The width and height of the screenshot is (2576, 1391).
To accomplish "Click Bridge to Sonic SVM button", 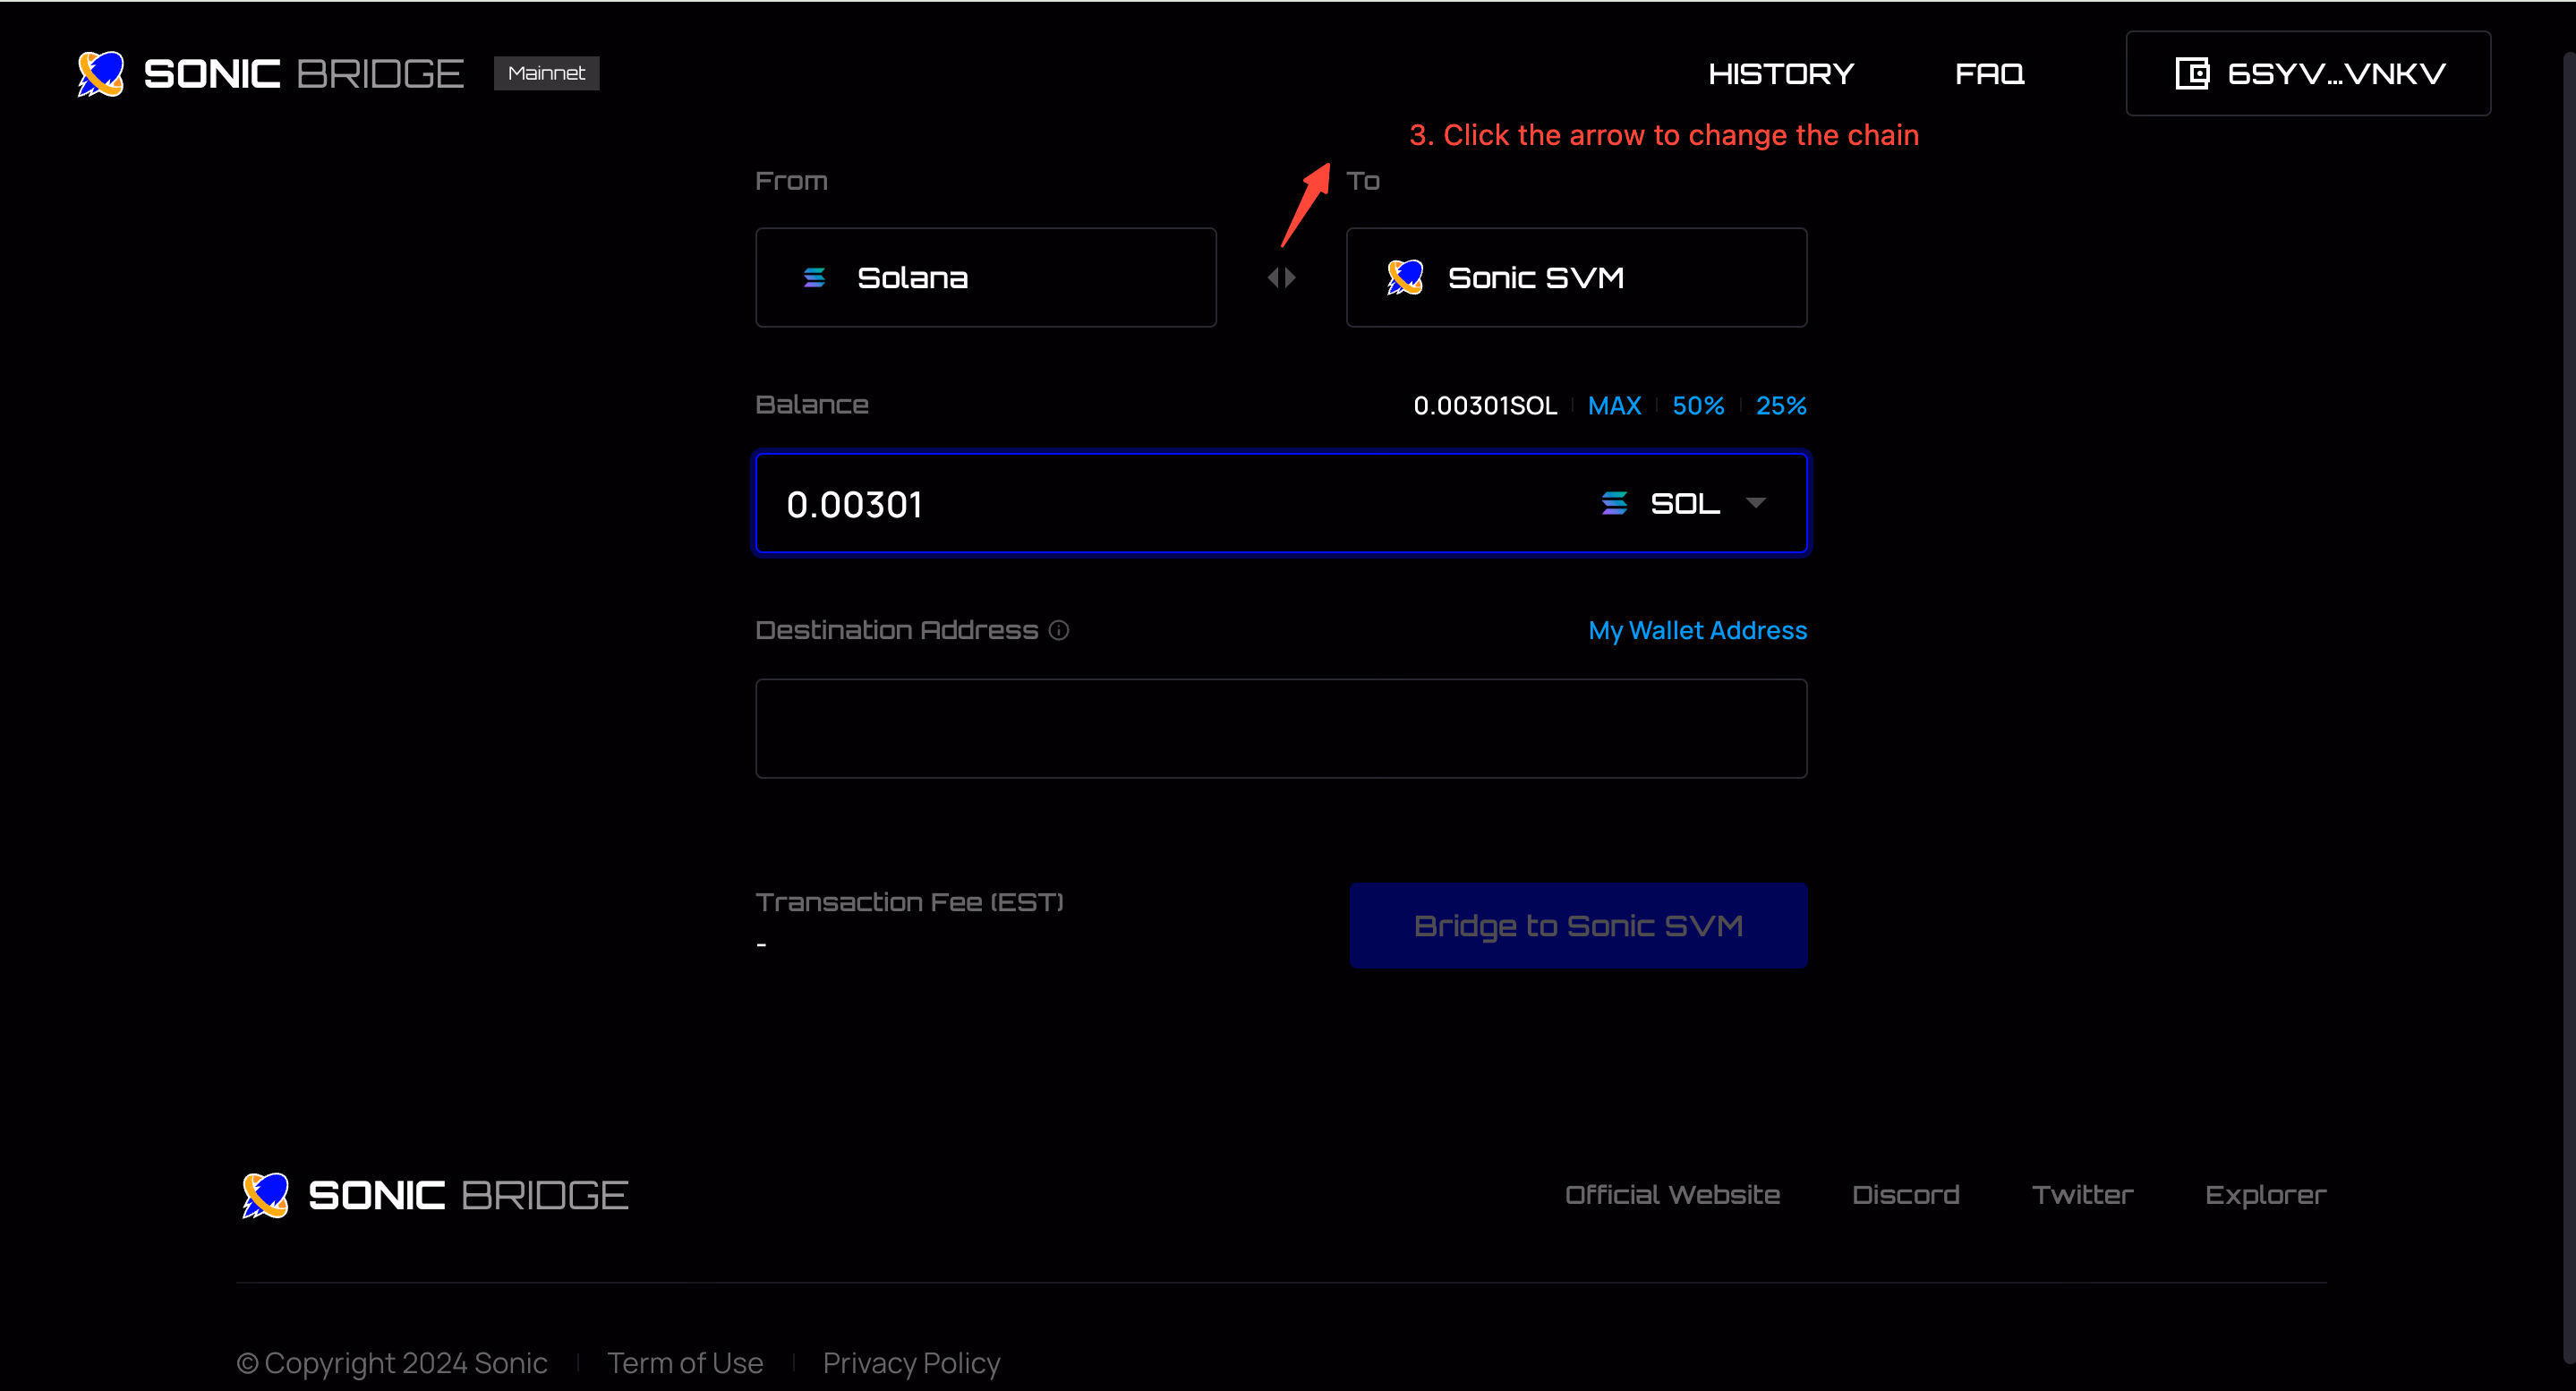I will point(1578,925).
